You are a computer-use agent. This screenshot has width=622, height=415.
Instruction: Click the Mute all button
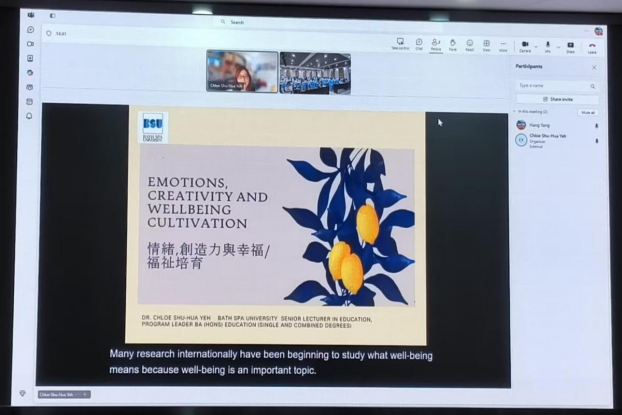[x=587, y=113]
